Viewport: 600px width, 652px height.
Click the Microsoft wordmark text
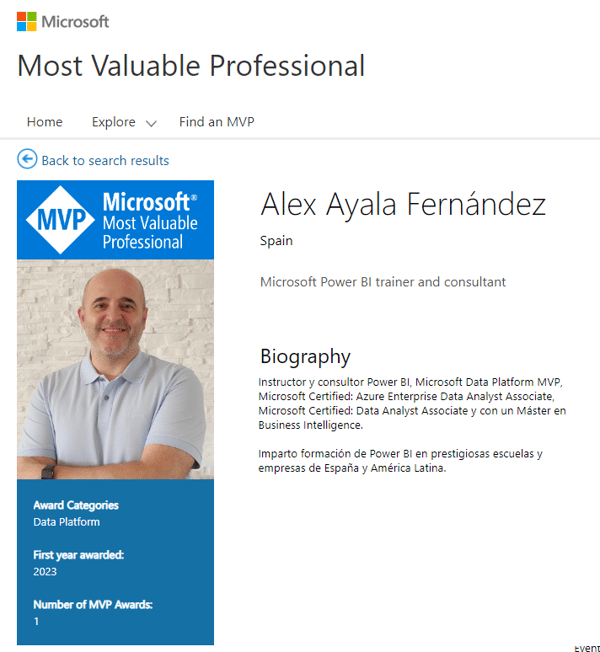pyautogui.click(x=75, y=22)
